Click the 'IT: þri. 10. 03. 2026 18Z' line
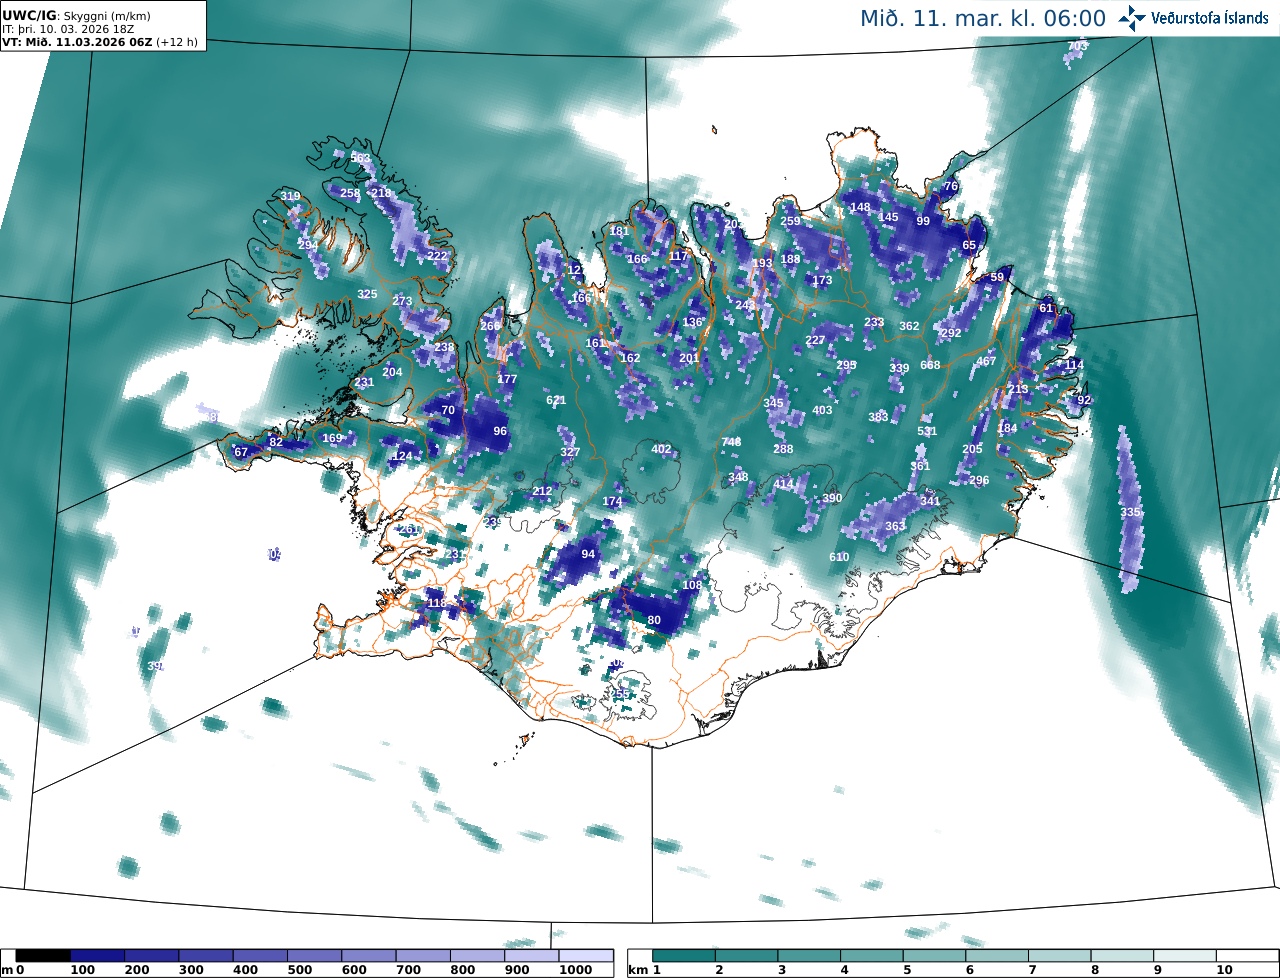Screen dimensions: 1280x978 [x=68, y=29]
